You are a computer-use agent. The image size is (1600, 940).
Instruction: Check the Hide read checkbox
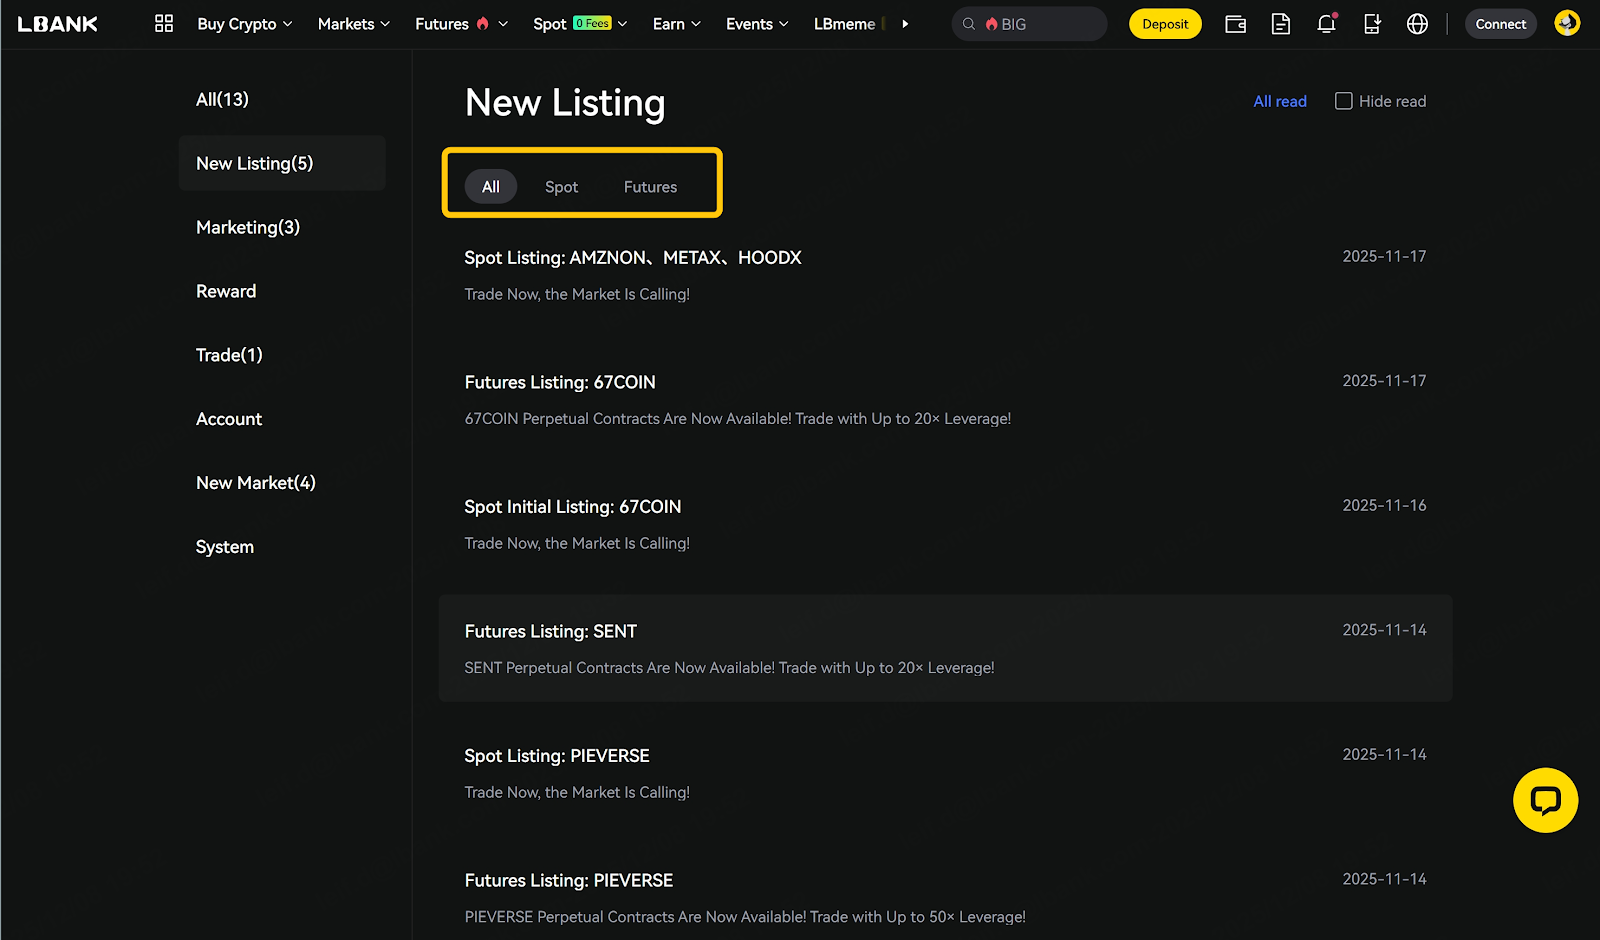(x=1344, y=101)
